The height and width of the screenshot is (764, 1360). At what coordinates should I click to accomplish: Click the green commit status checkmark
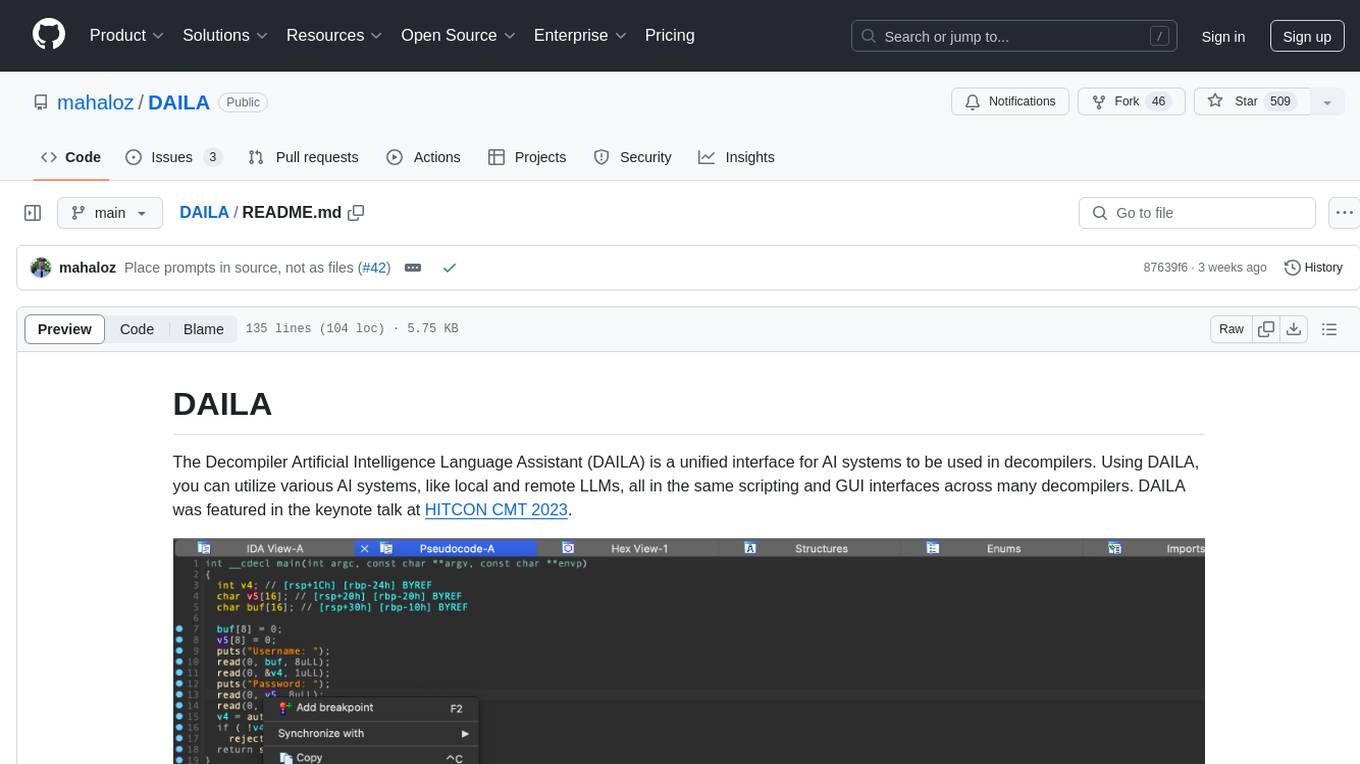tap(450, 268)
